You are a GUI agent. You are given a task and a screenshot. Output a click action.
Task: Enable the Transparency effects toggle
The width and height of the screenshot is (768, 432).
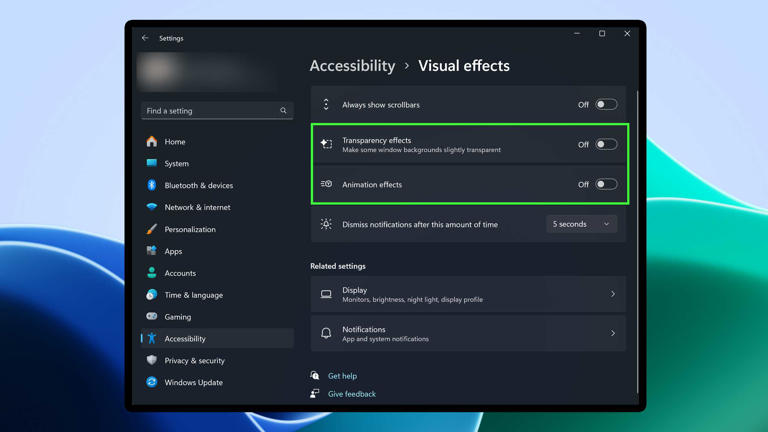pos(606,144)
